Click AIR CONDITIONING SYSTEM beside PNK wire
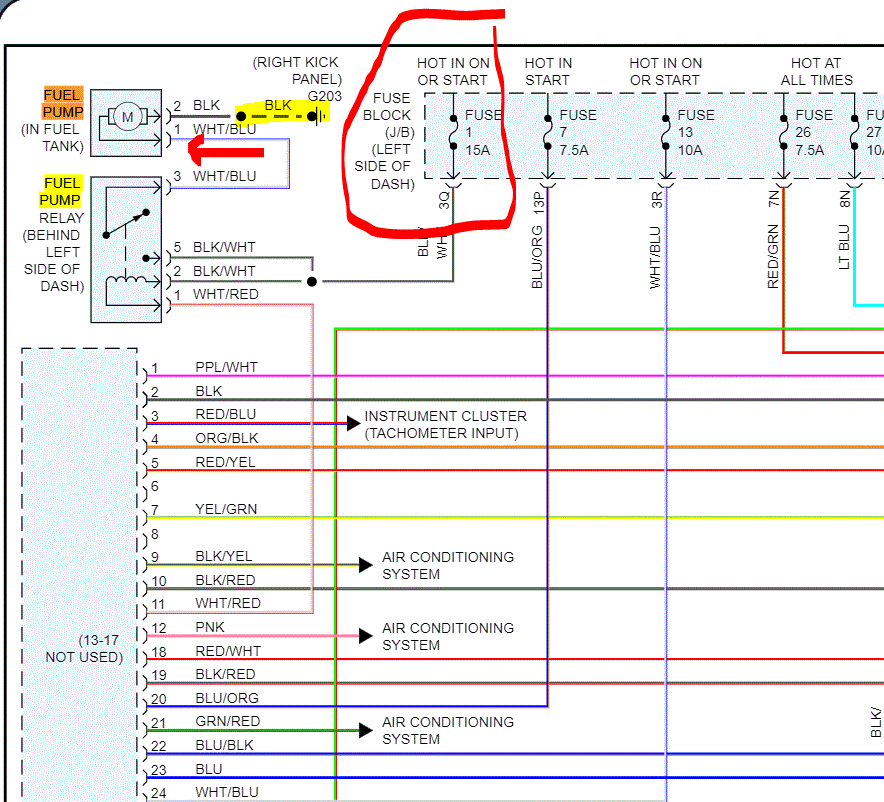This screenshot has width=884, height=802. pyautogui.click(x=448, y=637)
